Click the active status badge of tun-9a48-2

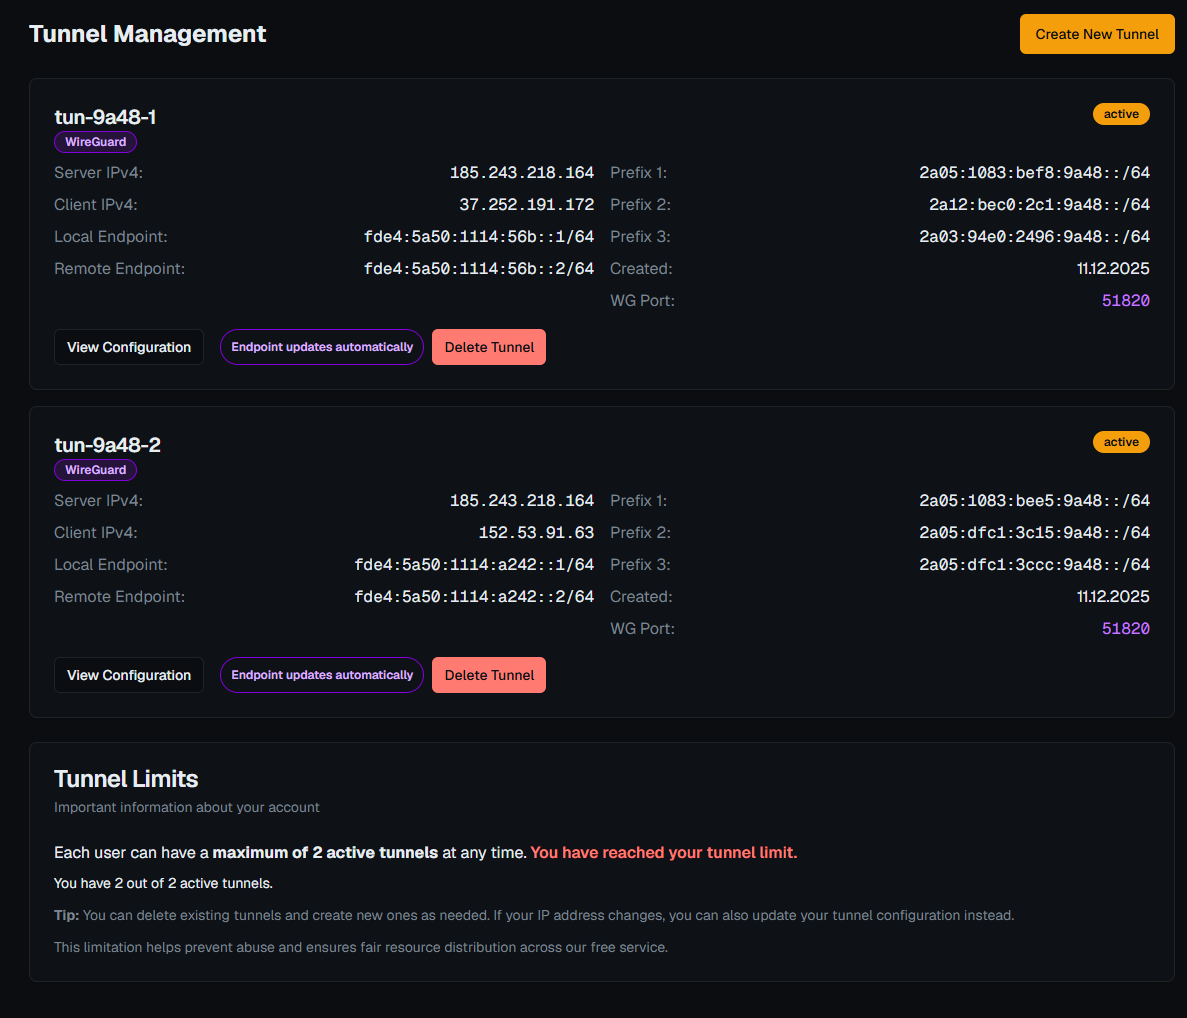click(1121, 441)
